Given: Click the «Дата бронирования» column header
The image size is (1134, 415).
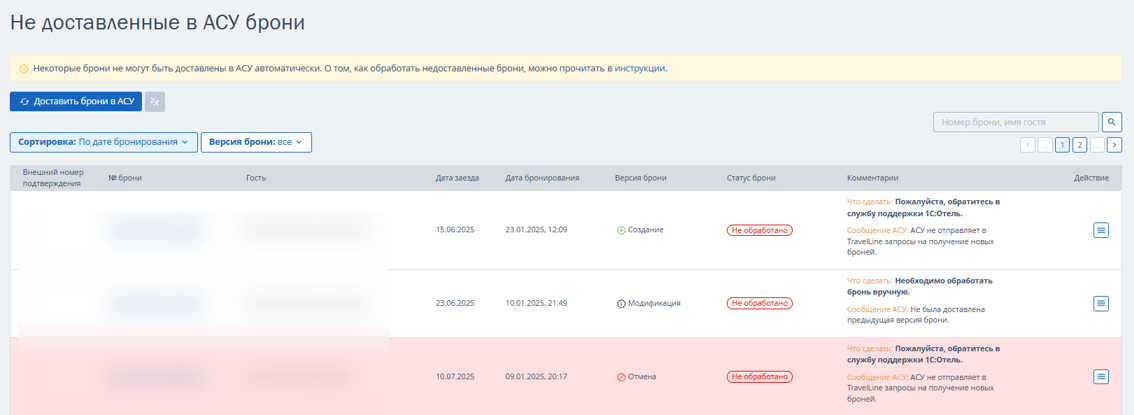Looking at the screenshot, I should tap(542, 178).
